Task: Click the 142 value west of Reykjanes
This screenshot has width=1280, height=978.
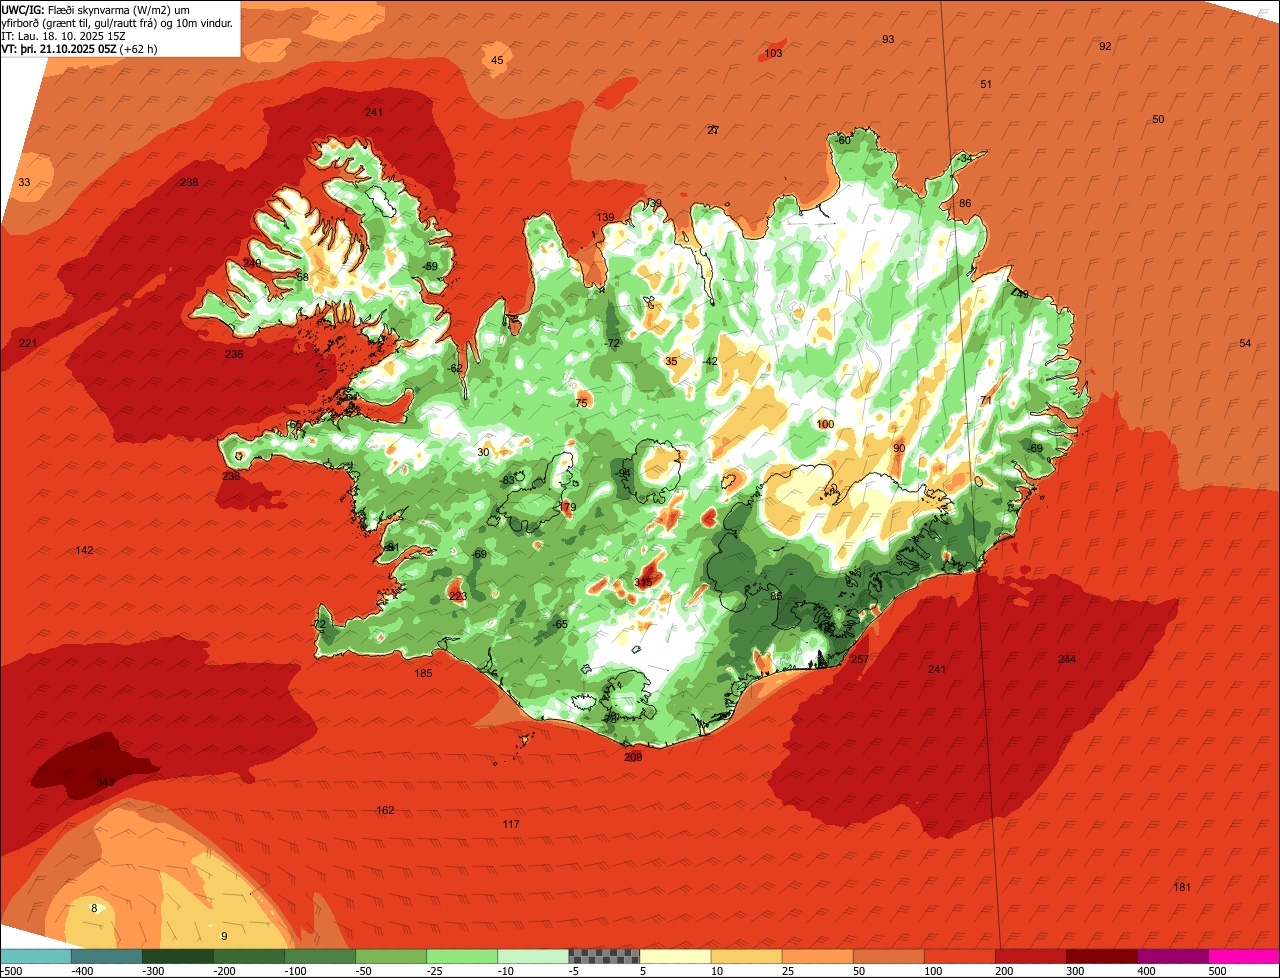Action: 84,550
